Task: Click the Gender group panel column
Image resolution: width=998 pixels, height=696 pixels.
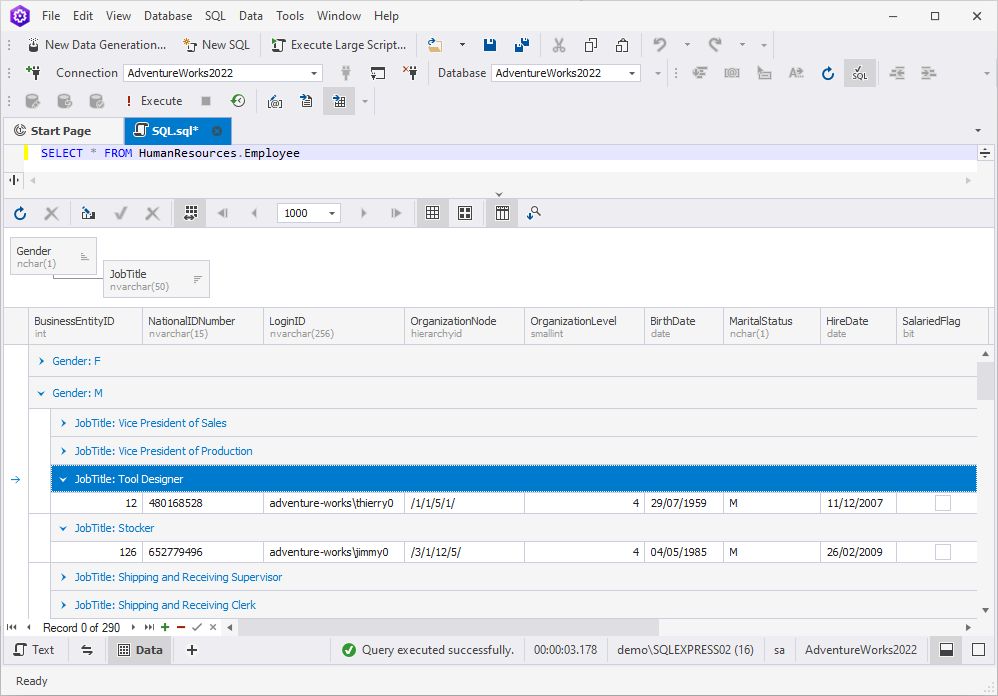Action: pyautogui.click(x=53, y=256)
